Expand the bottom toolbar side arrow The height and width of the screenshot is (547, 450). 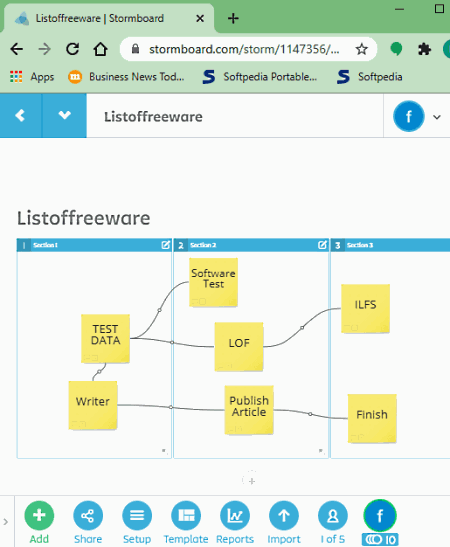click(x=6, y=522)
